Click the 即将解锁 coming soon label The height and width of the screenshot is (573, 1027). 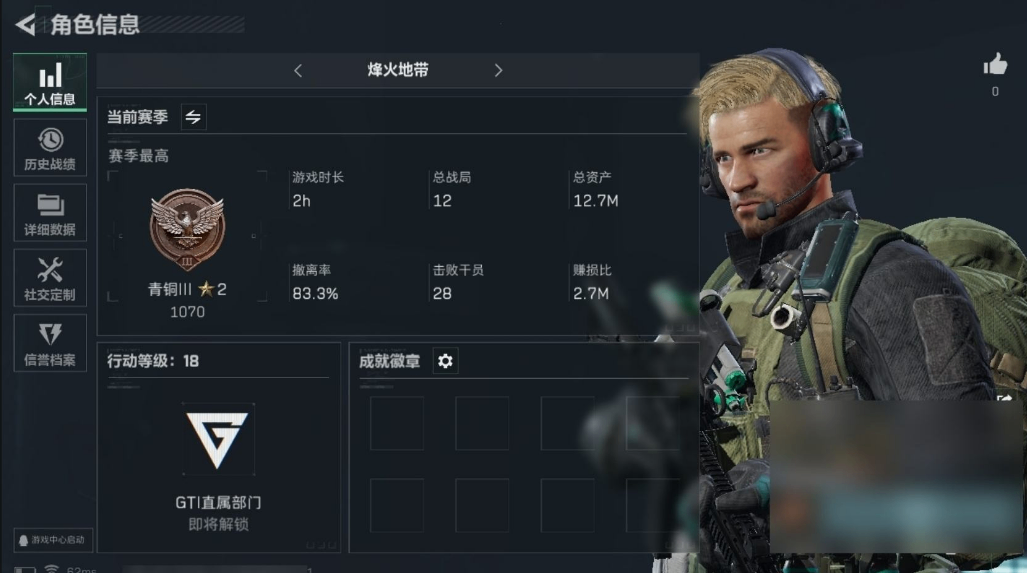click(219, 525)
